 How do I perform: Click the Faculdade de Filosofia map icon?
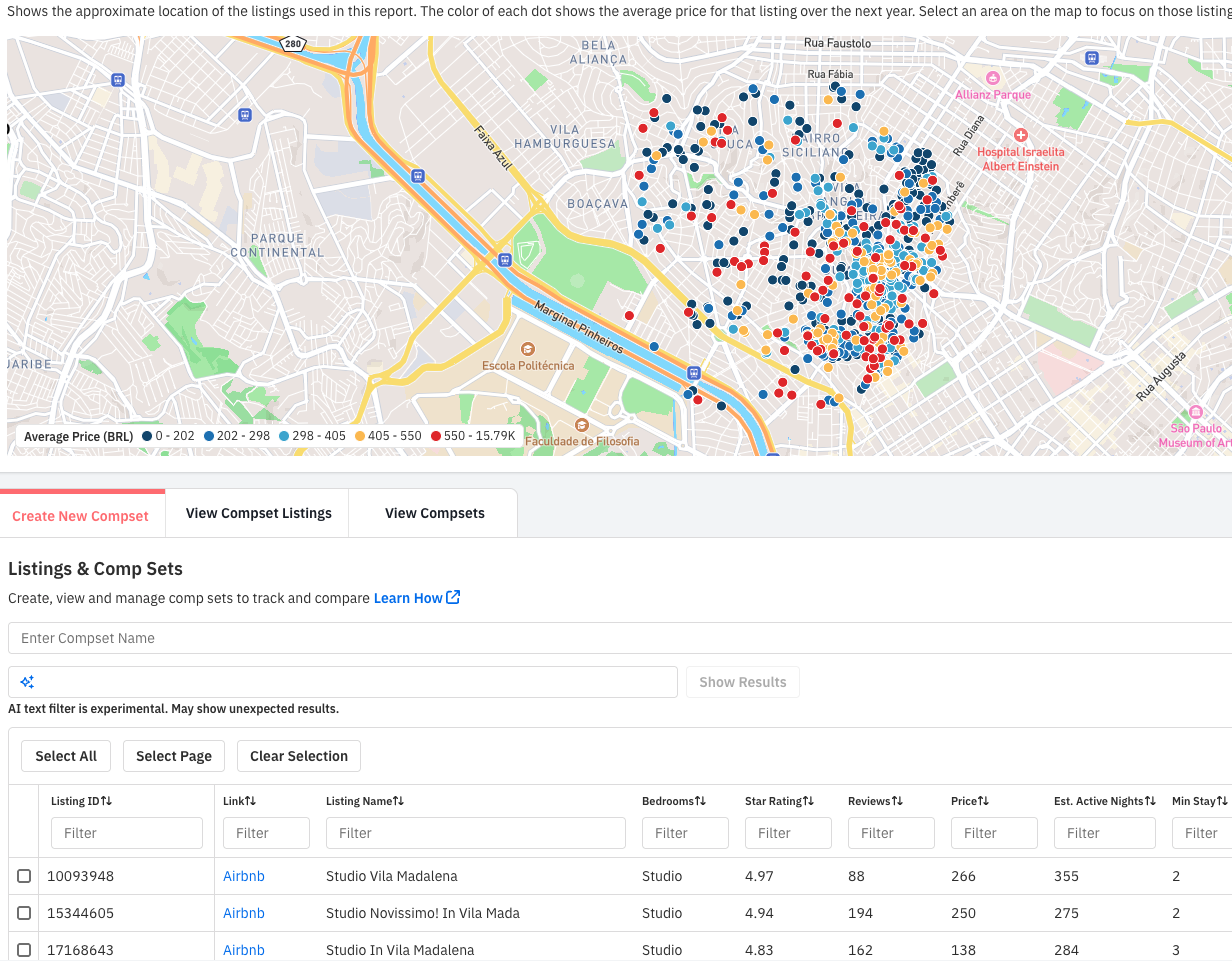tap(583, 424)
